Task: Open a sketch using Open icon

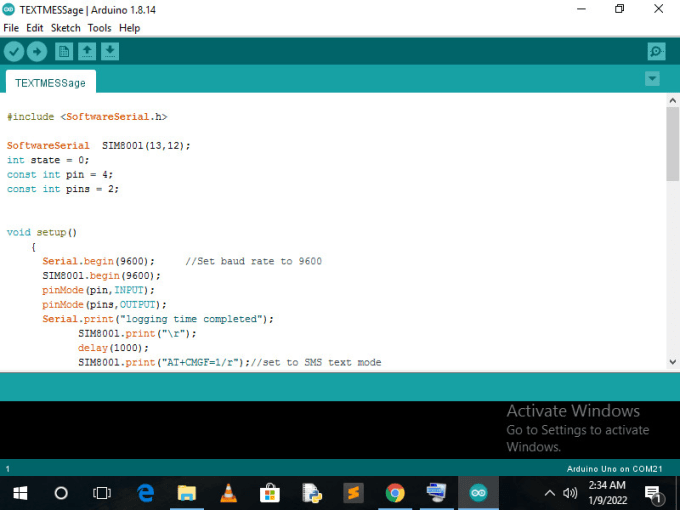Action: pyautogui.click(x=87, y=52)
